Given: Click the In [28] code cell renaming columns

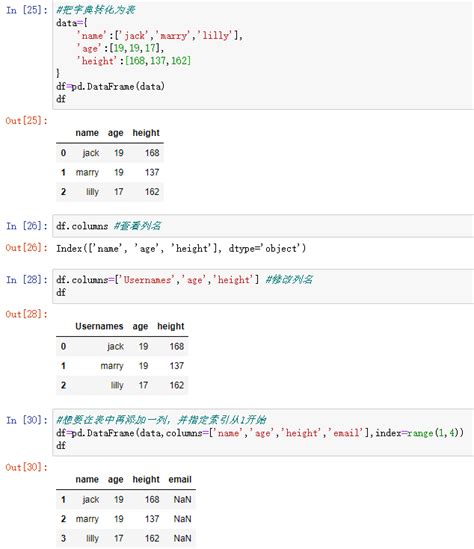Looking at the screenshot, I should (263, 286).
